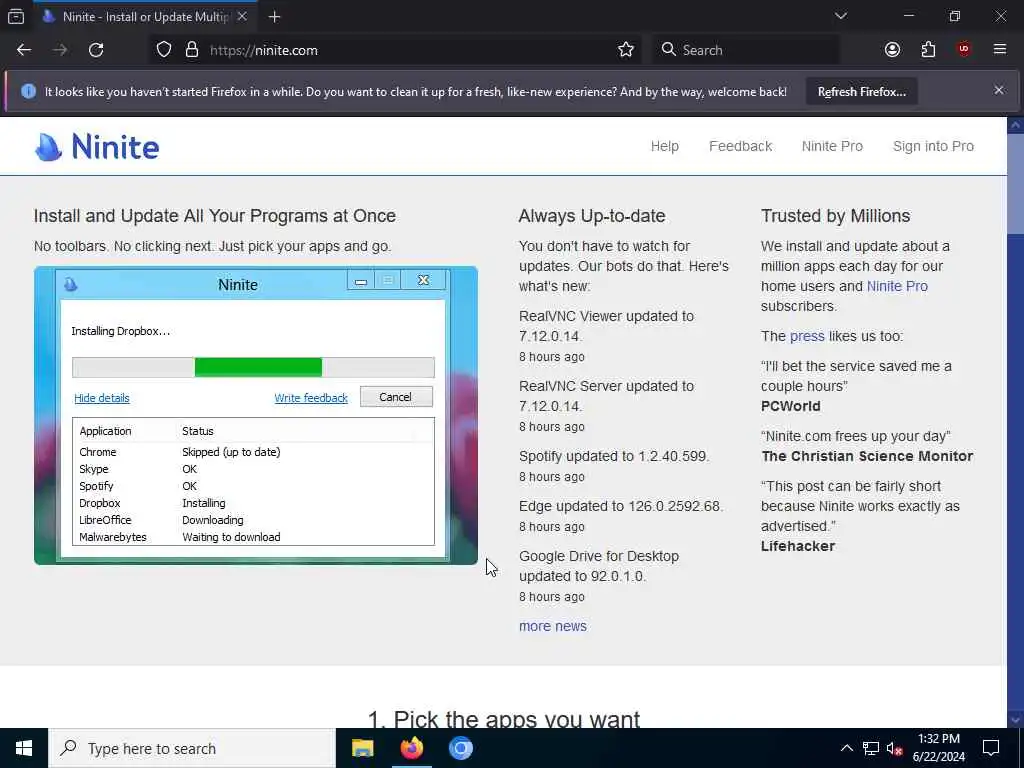Click the Firefox taskbar icon
The width and height of the screenshot is (1024, 768).
411,748
